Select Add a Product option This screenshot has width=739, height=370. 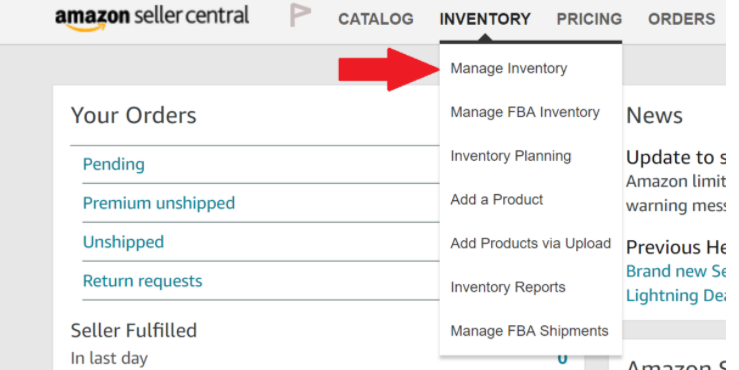click(x=497, y=199)
